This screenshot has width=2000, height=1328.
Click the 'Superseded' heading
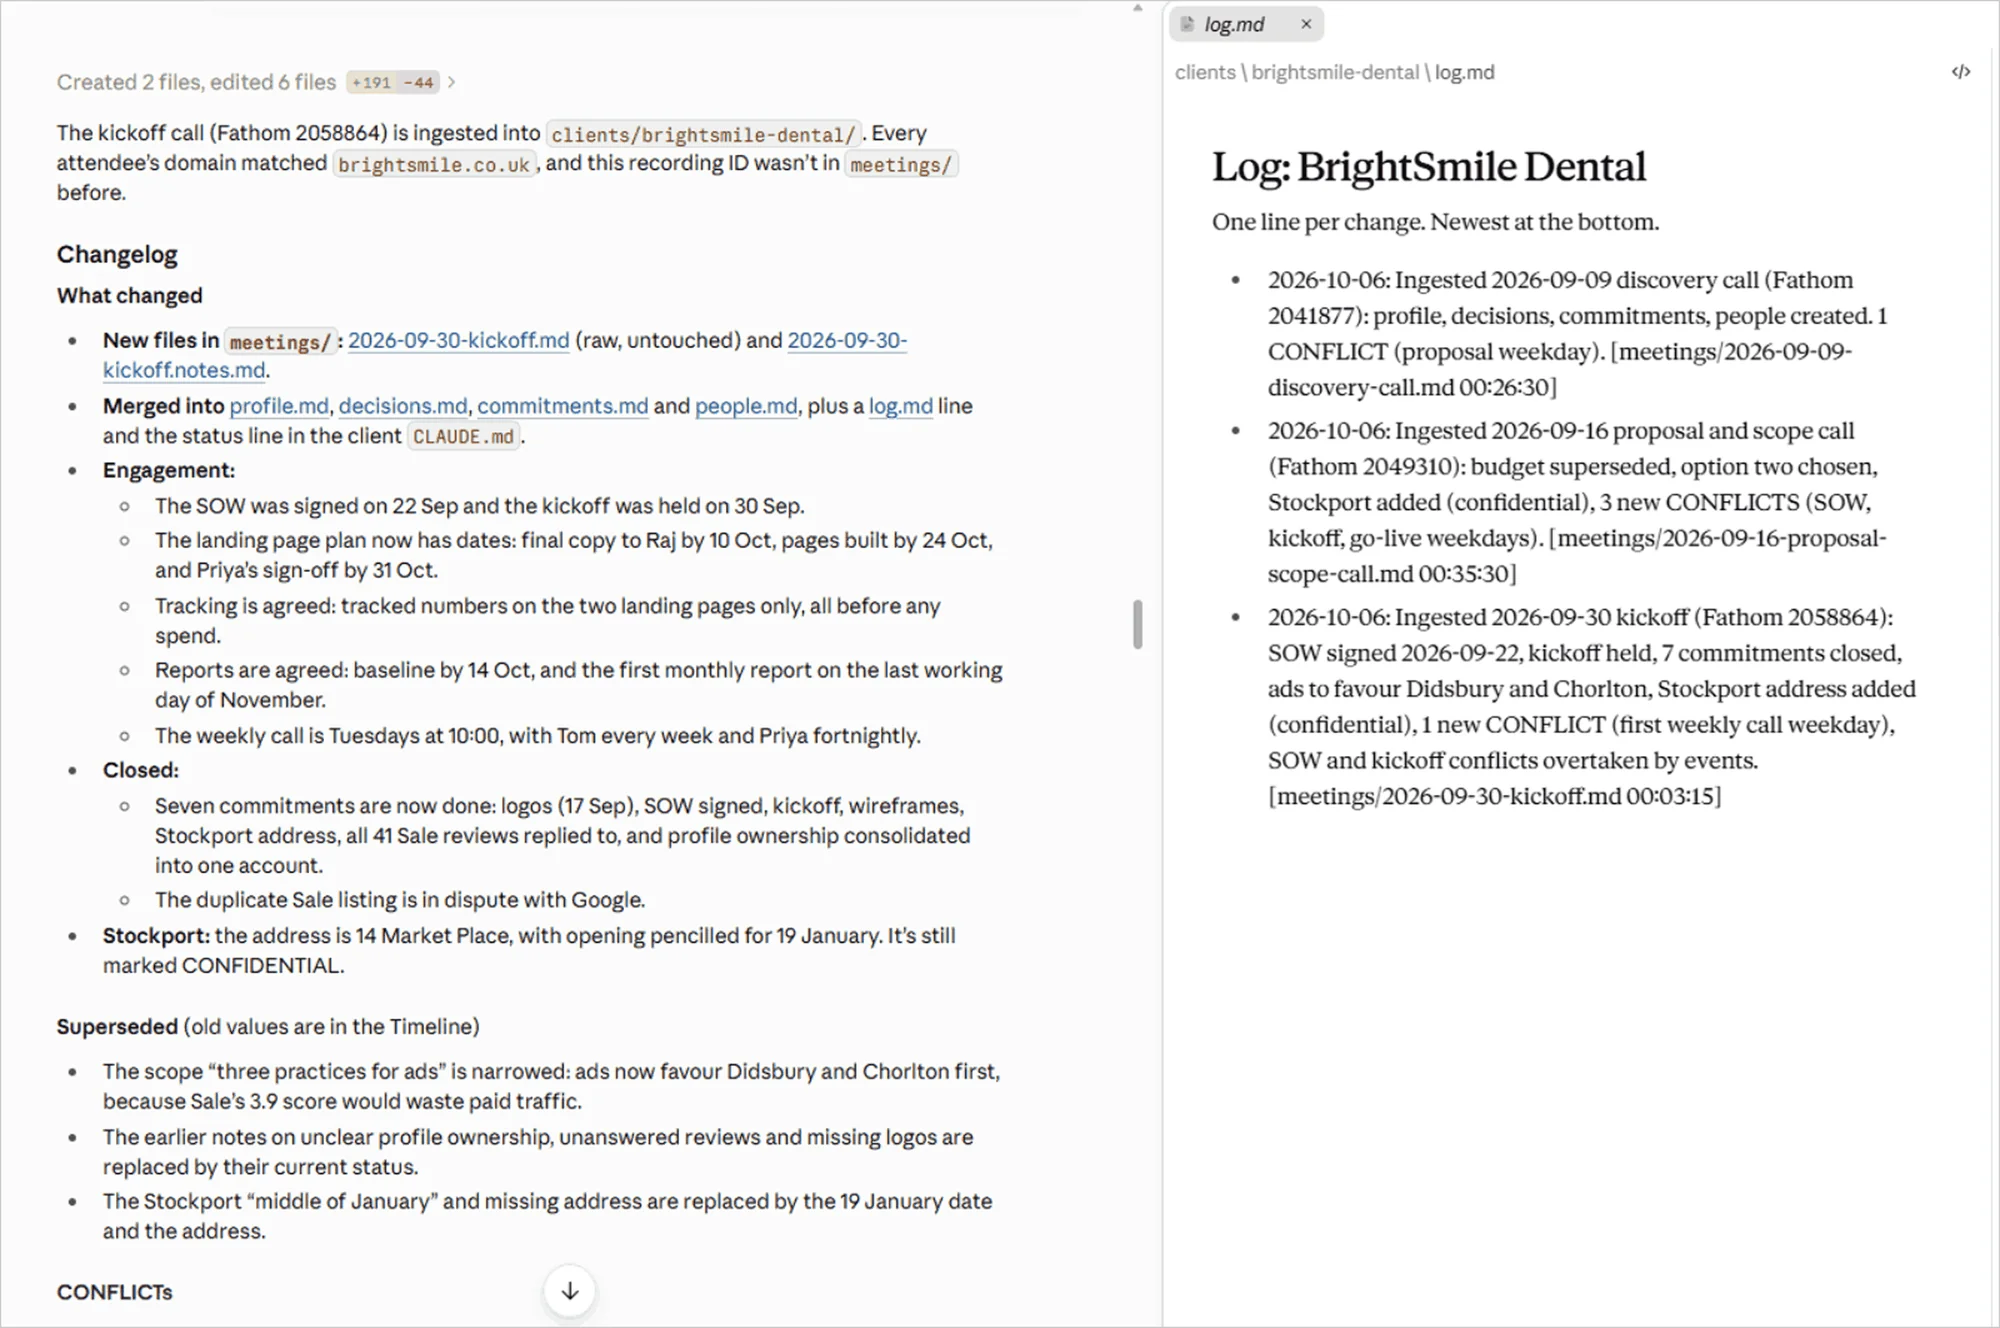pyautogui.click(x=117, y=1026)
